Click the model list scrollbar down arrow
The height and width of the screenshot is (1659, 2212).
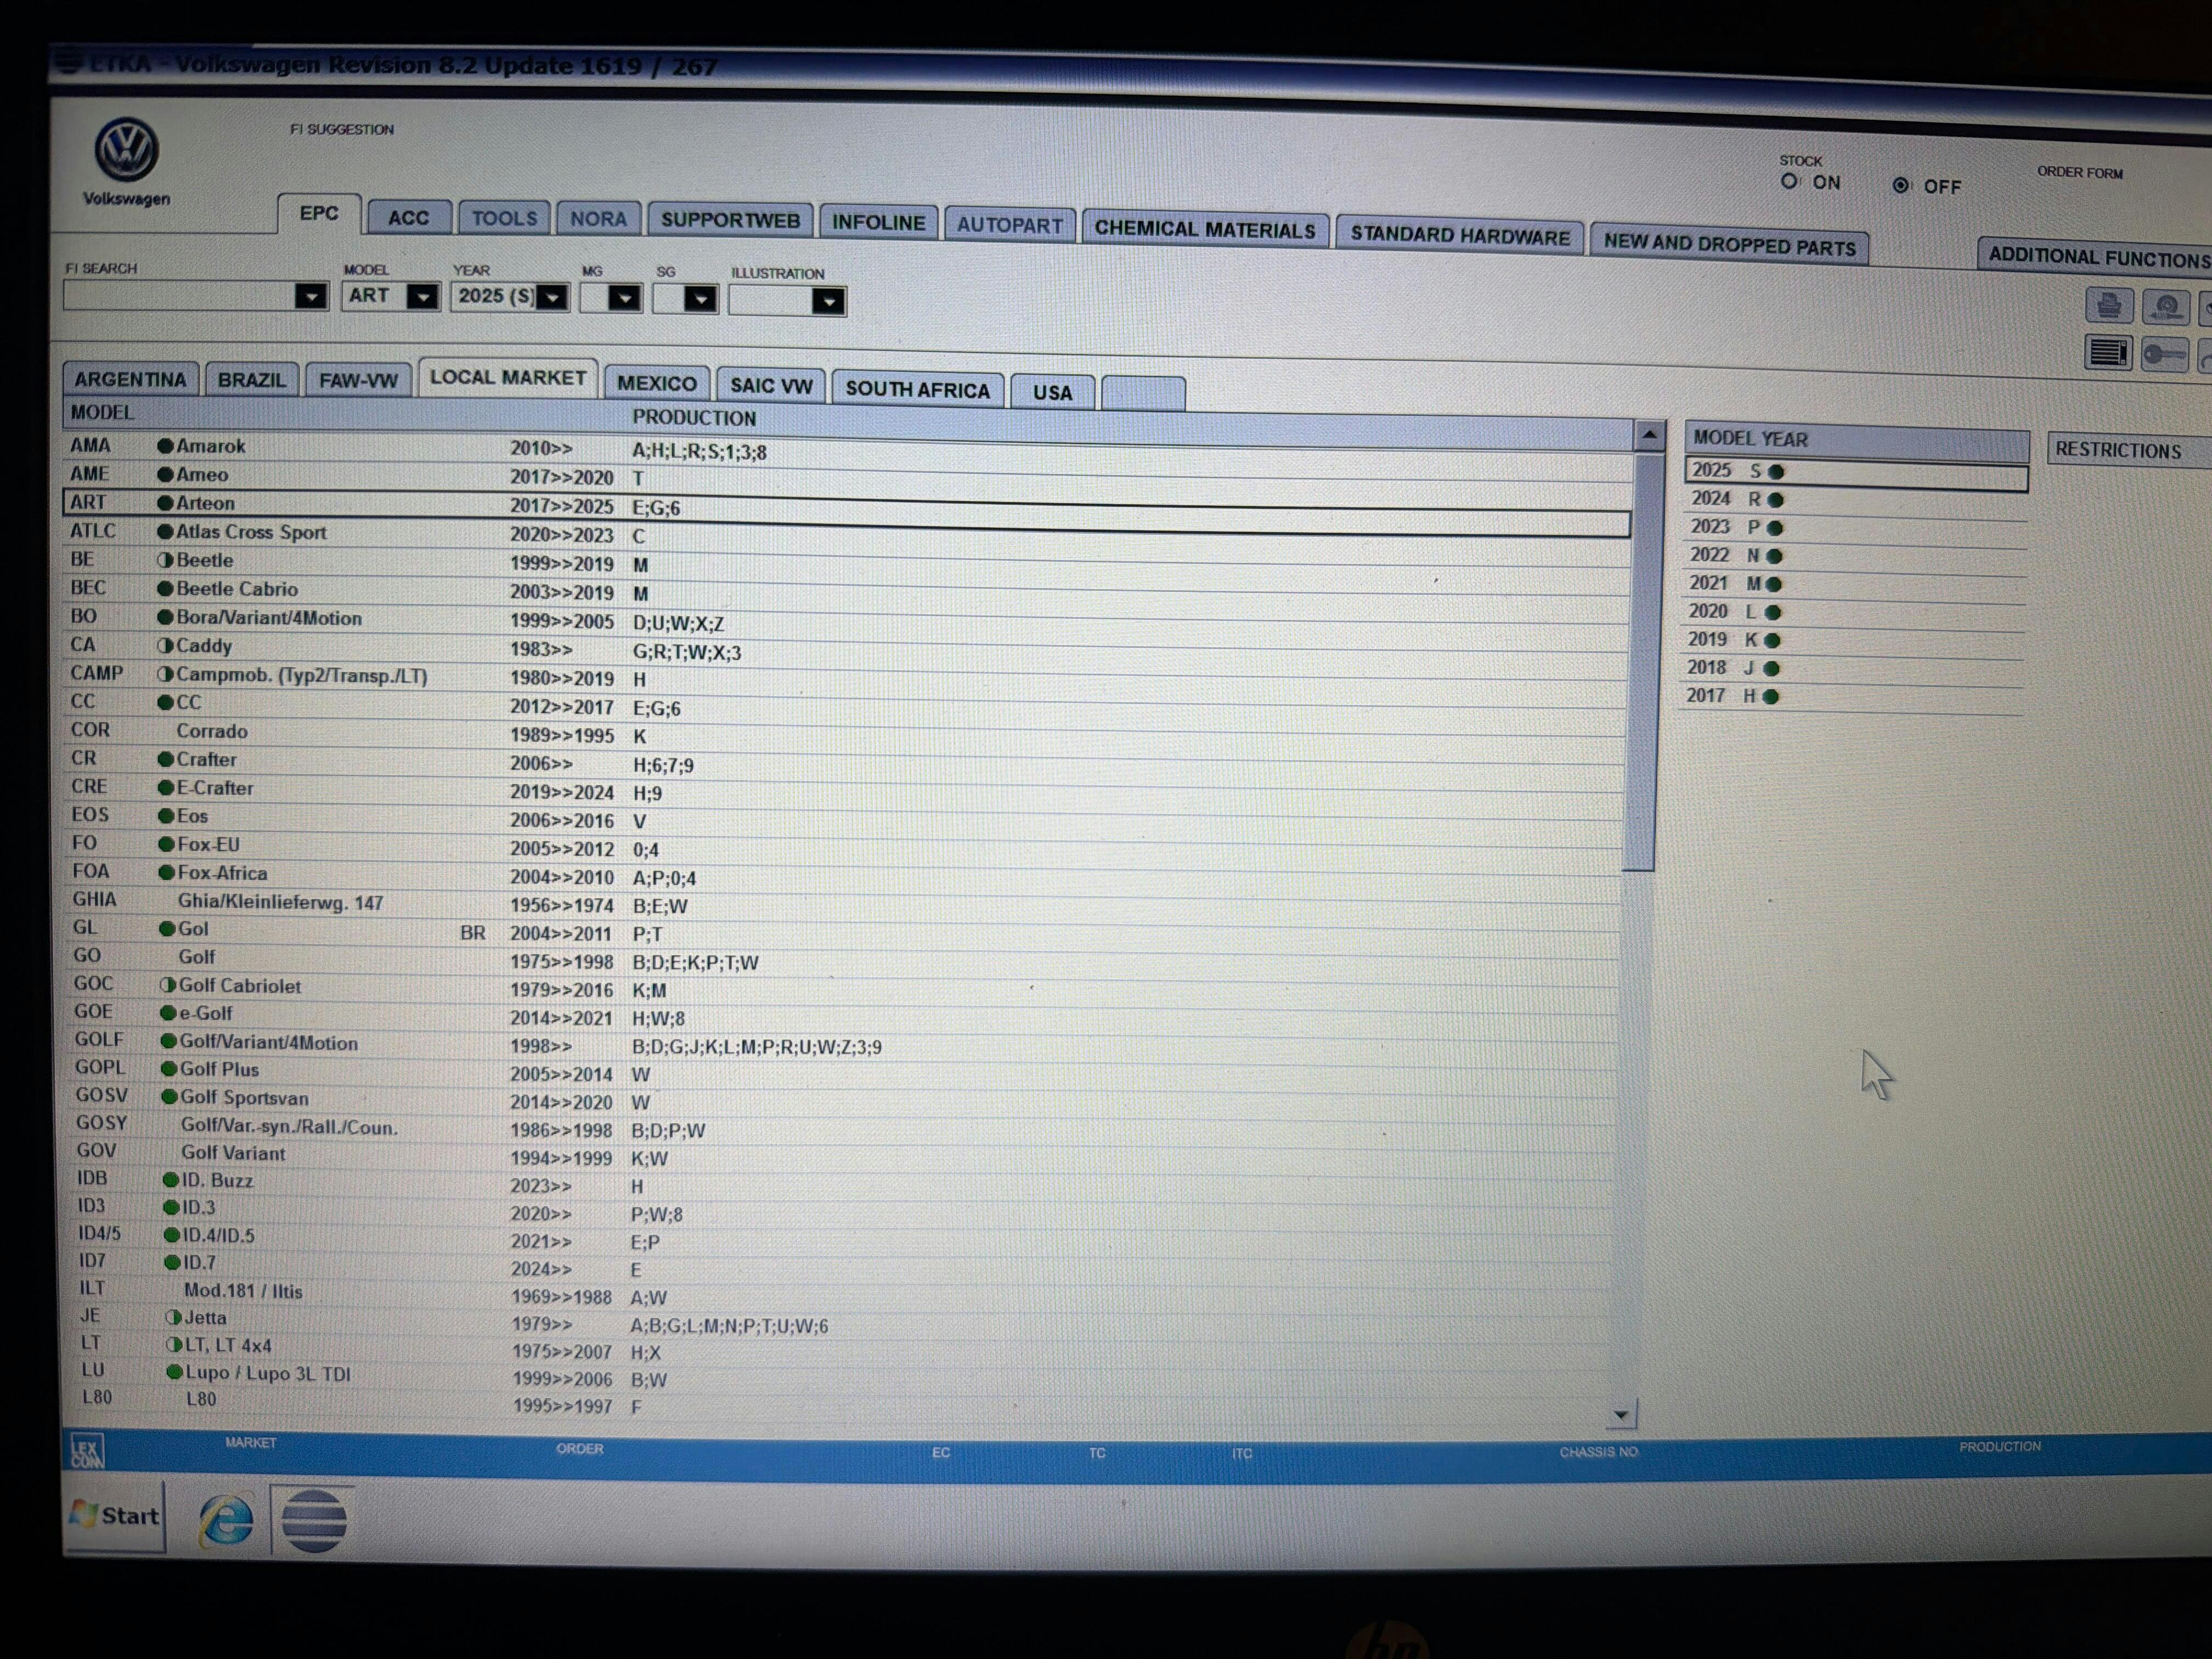(1621, 1414)
